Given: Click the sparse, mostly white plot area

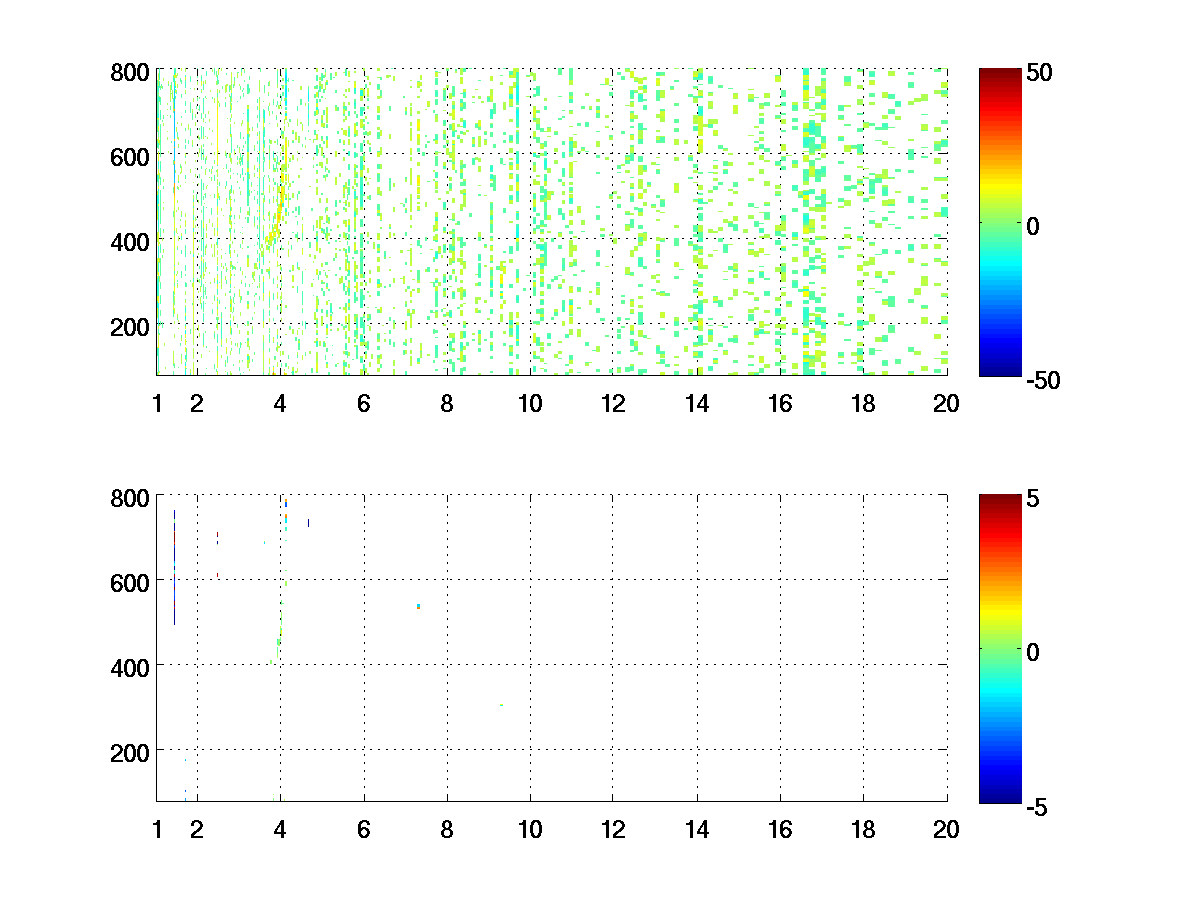Looking at the screenshot, I should tap(551, 647).
